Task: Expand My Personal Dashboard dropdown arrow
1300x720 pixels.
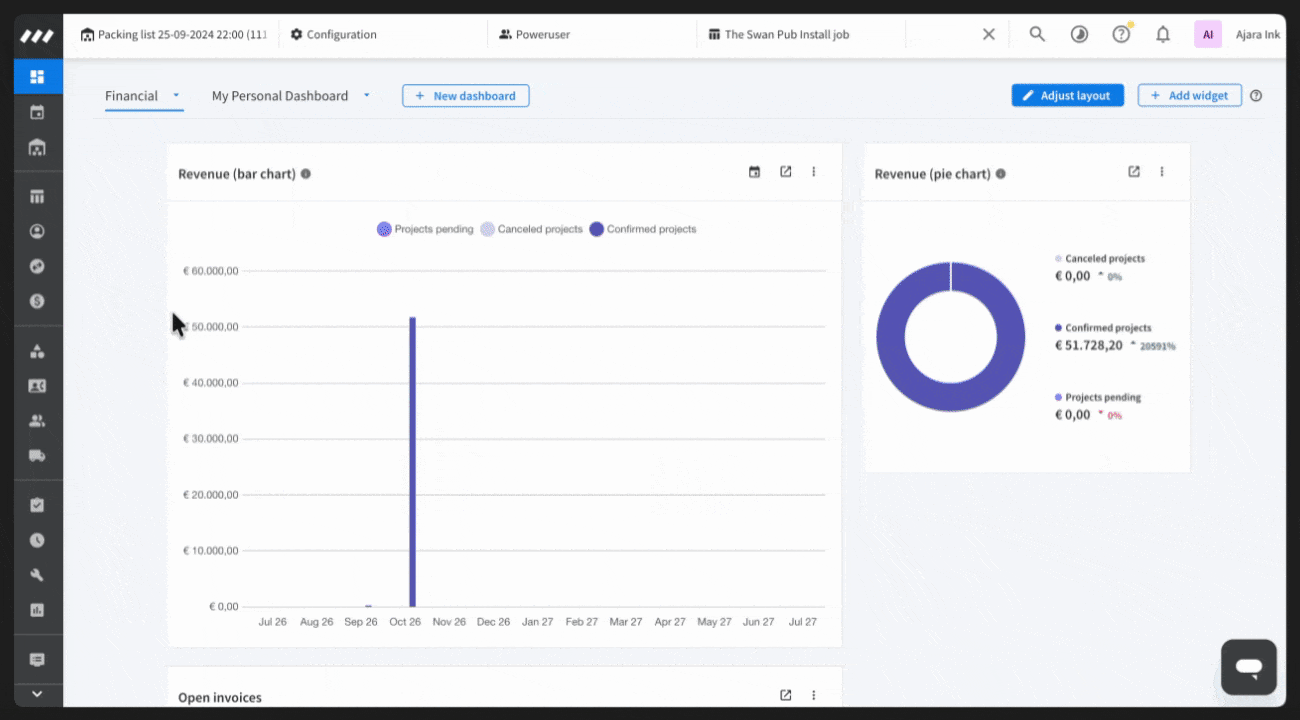Action: click(x=366, y=96)
